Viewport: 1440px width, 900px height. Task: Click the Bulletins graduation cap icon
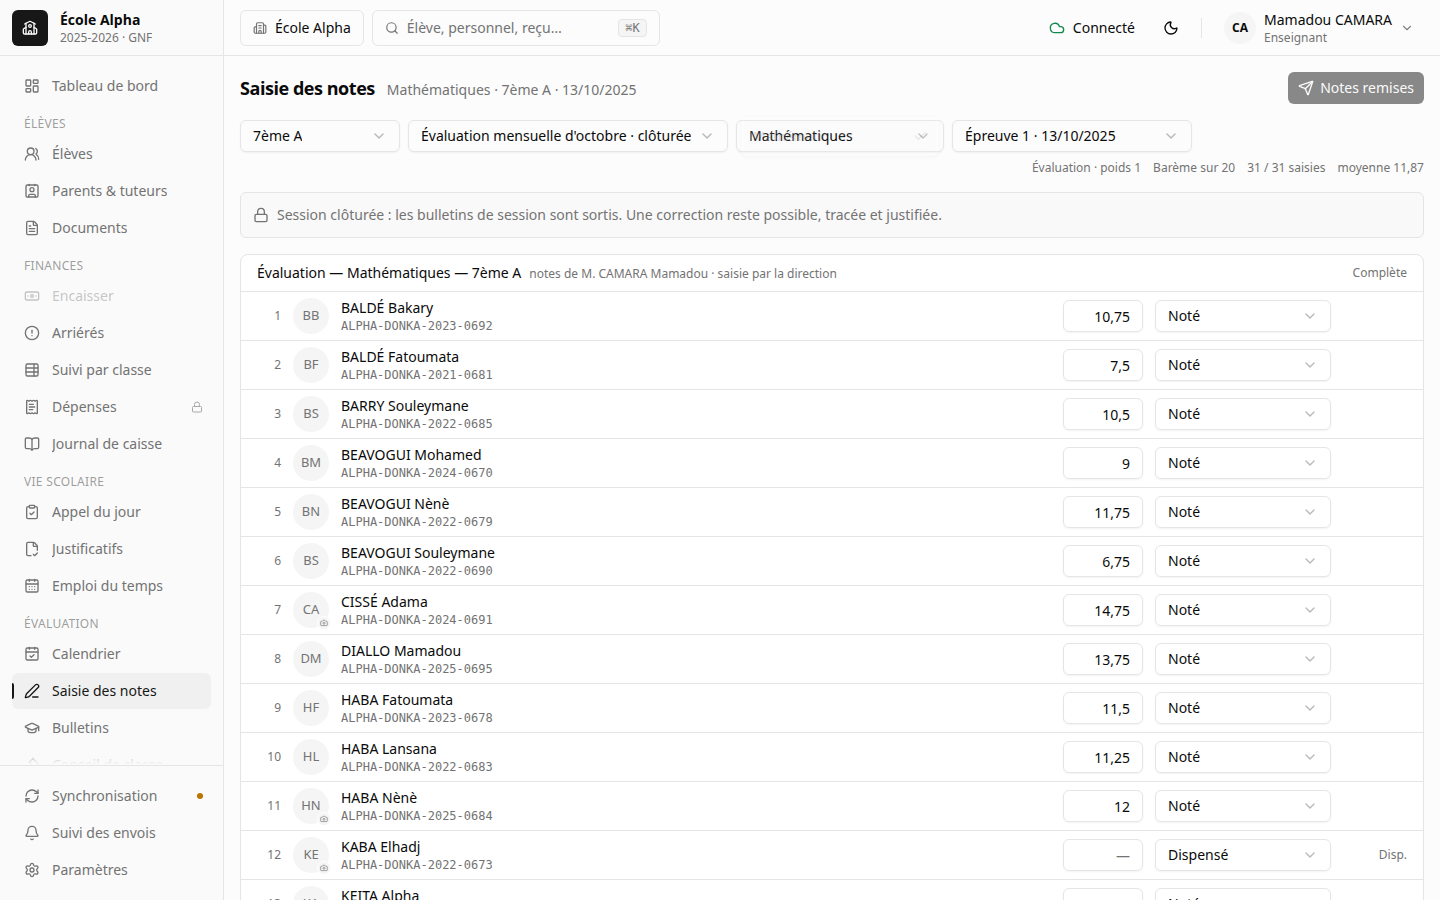[32, 728]
